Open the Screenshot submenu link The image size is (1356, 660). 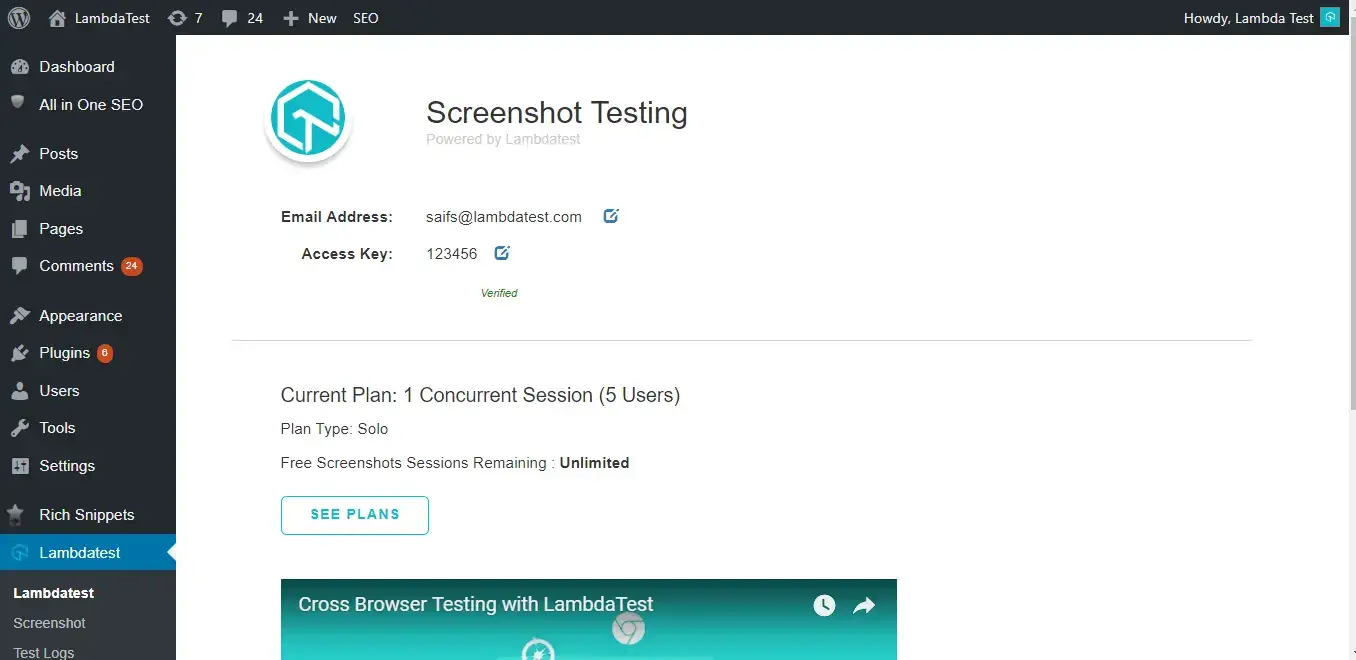coord(49,623)
